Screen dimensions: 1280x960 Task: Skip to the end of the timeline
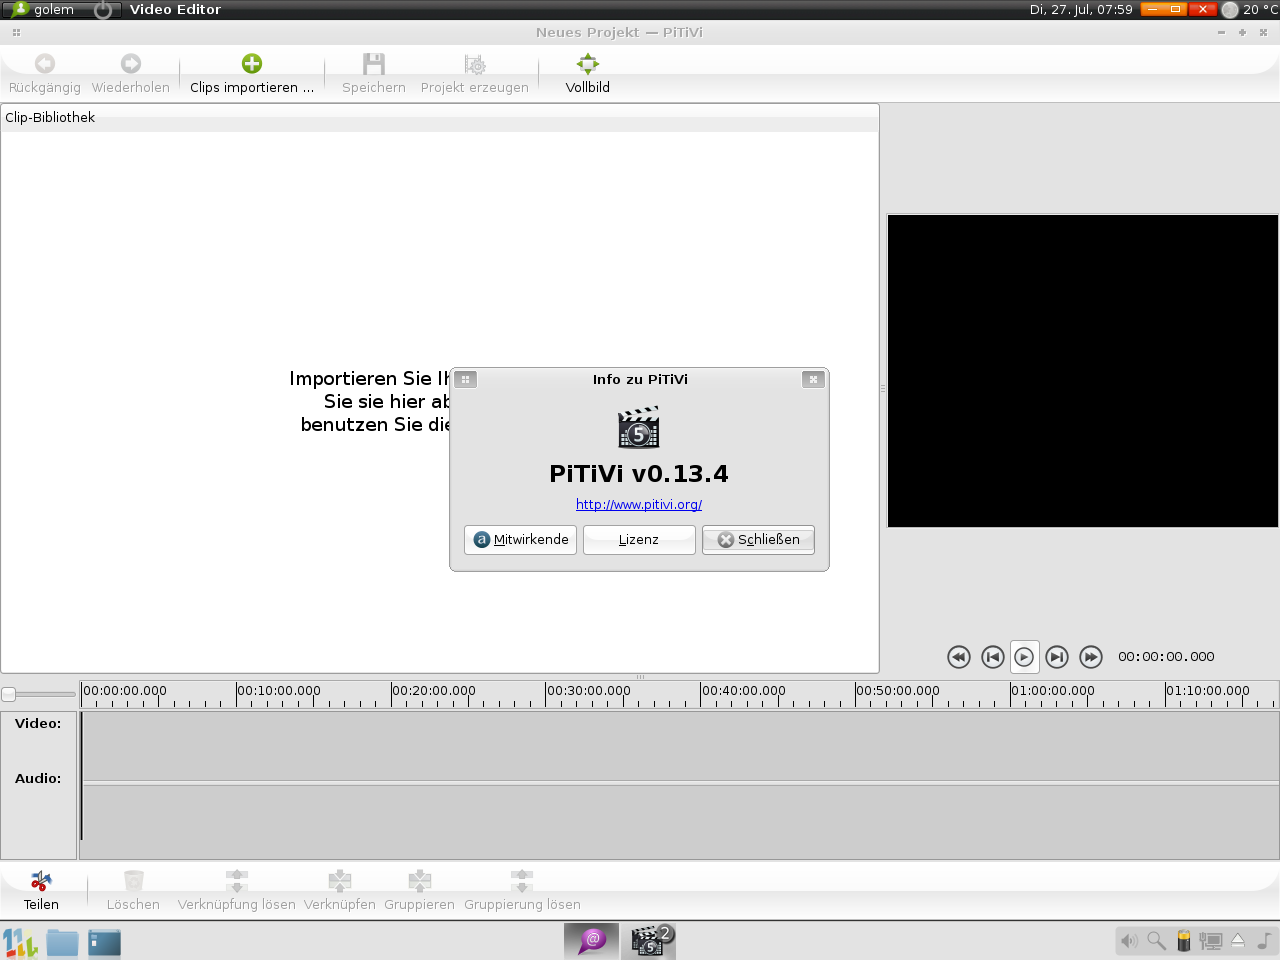click(1057, 657)
